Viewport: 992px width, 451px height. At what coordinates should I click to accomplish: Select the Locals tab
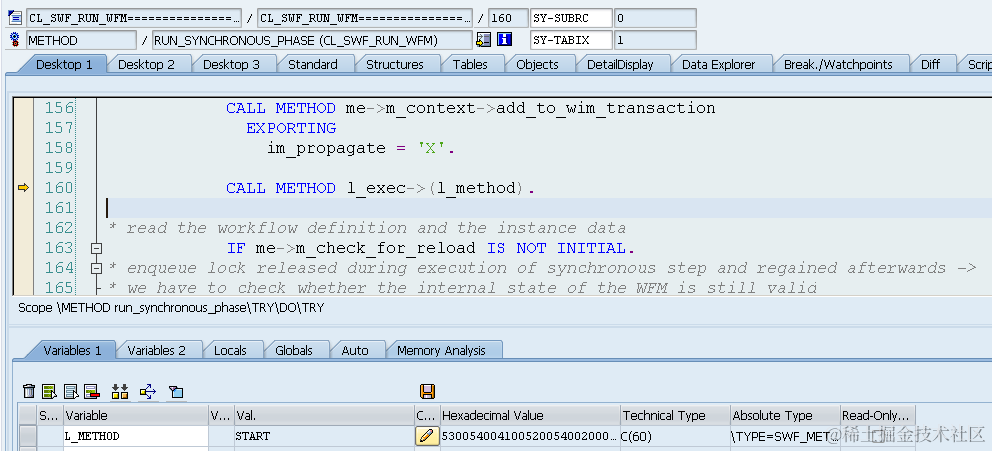point(230,350)
